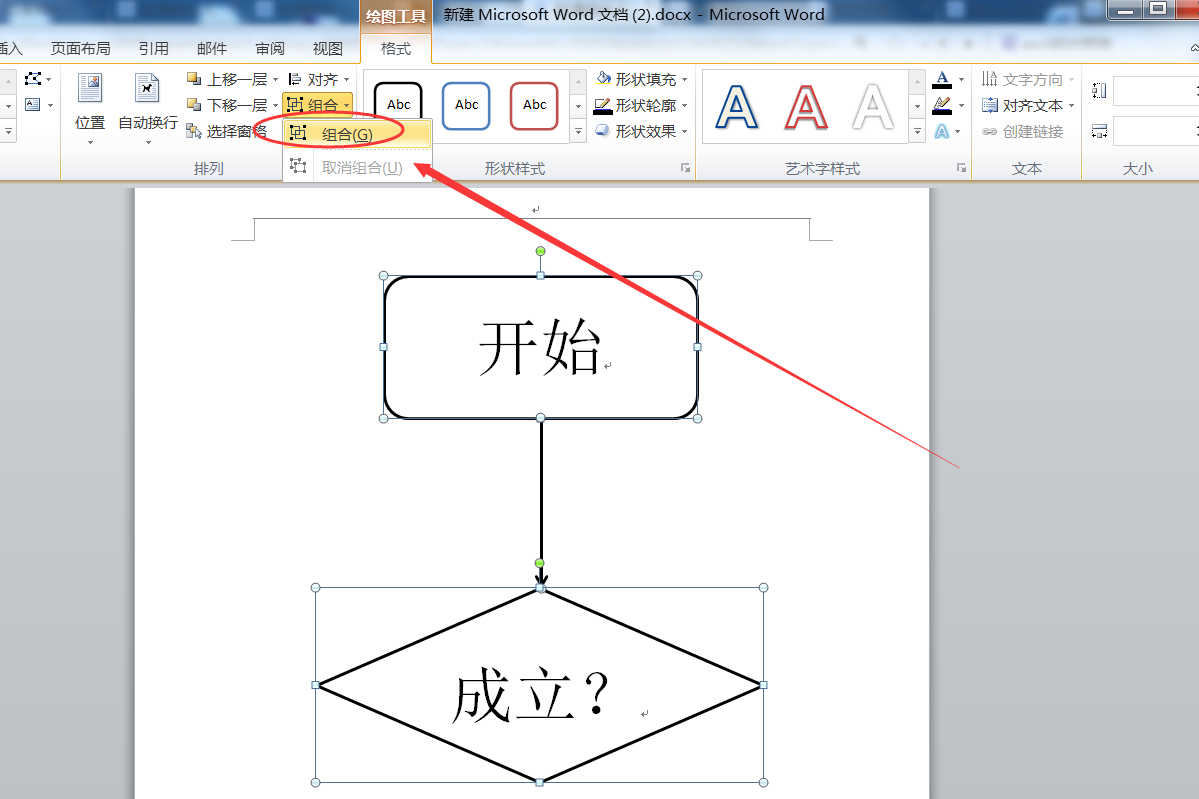The width and height of the screenshot is (1199, 799).
Task: Select the 开始 rounded rectangle shape
Action: 541,347
